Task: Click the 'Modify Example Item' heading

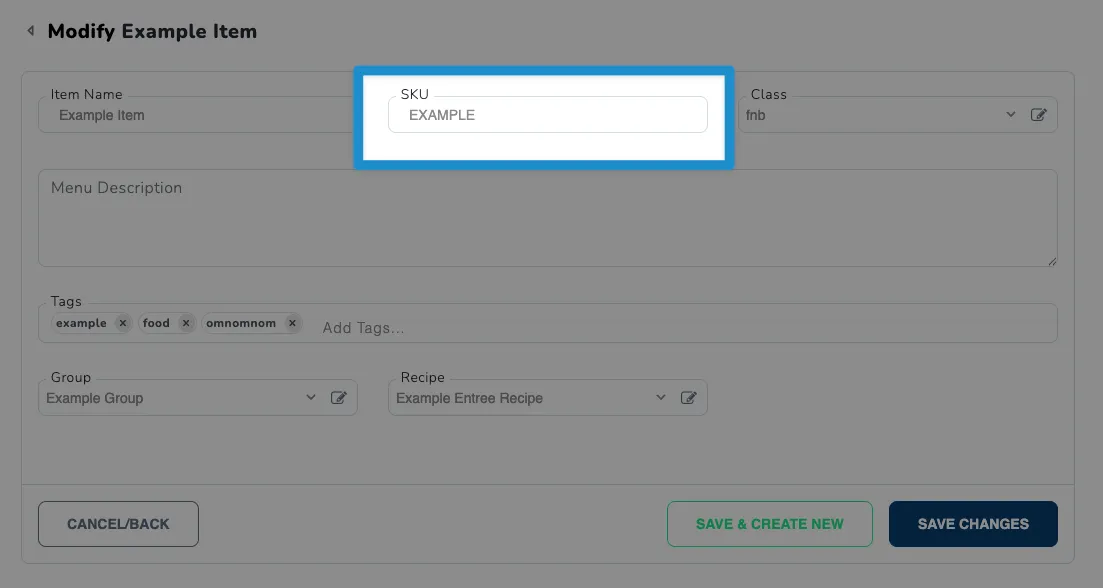Action: click(152, 31)
